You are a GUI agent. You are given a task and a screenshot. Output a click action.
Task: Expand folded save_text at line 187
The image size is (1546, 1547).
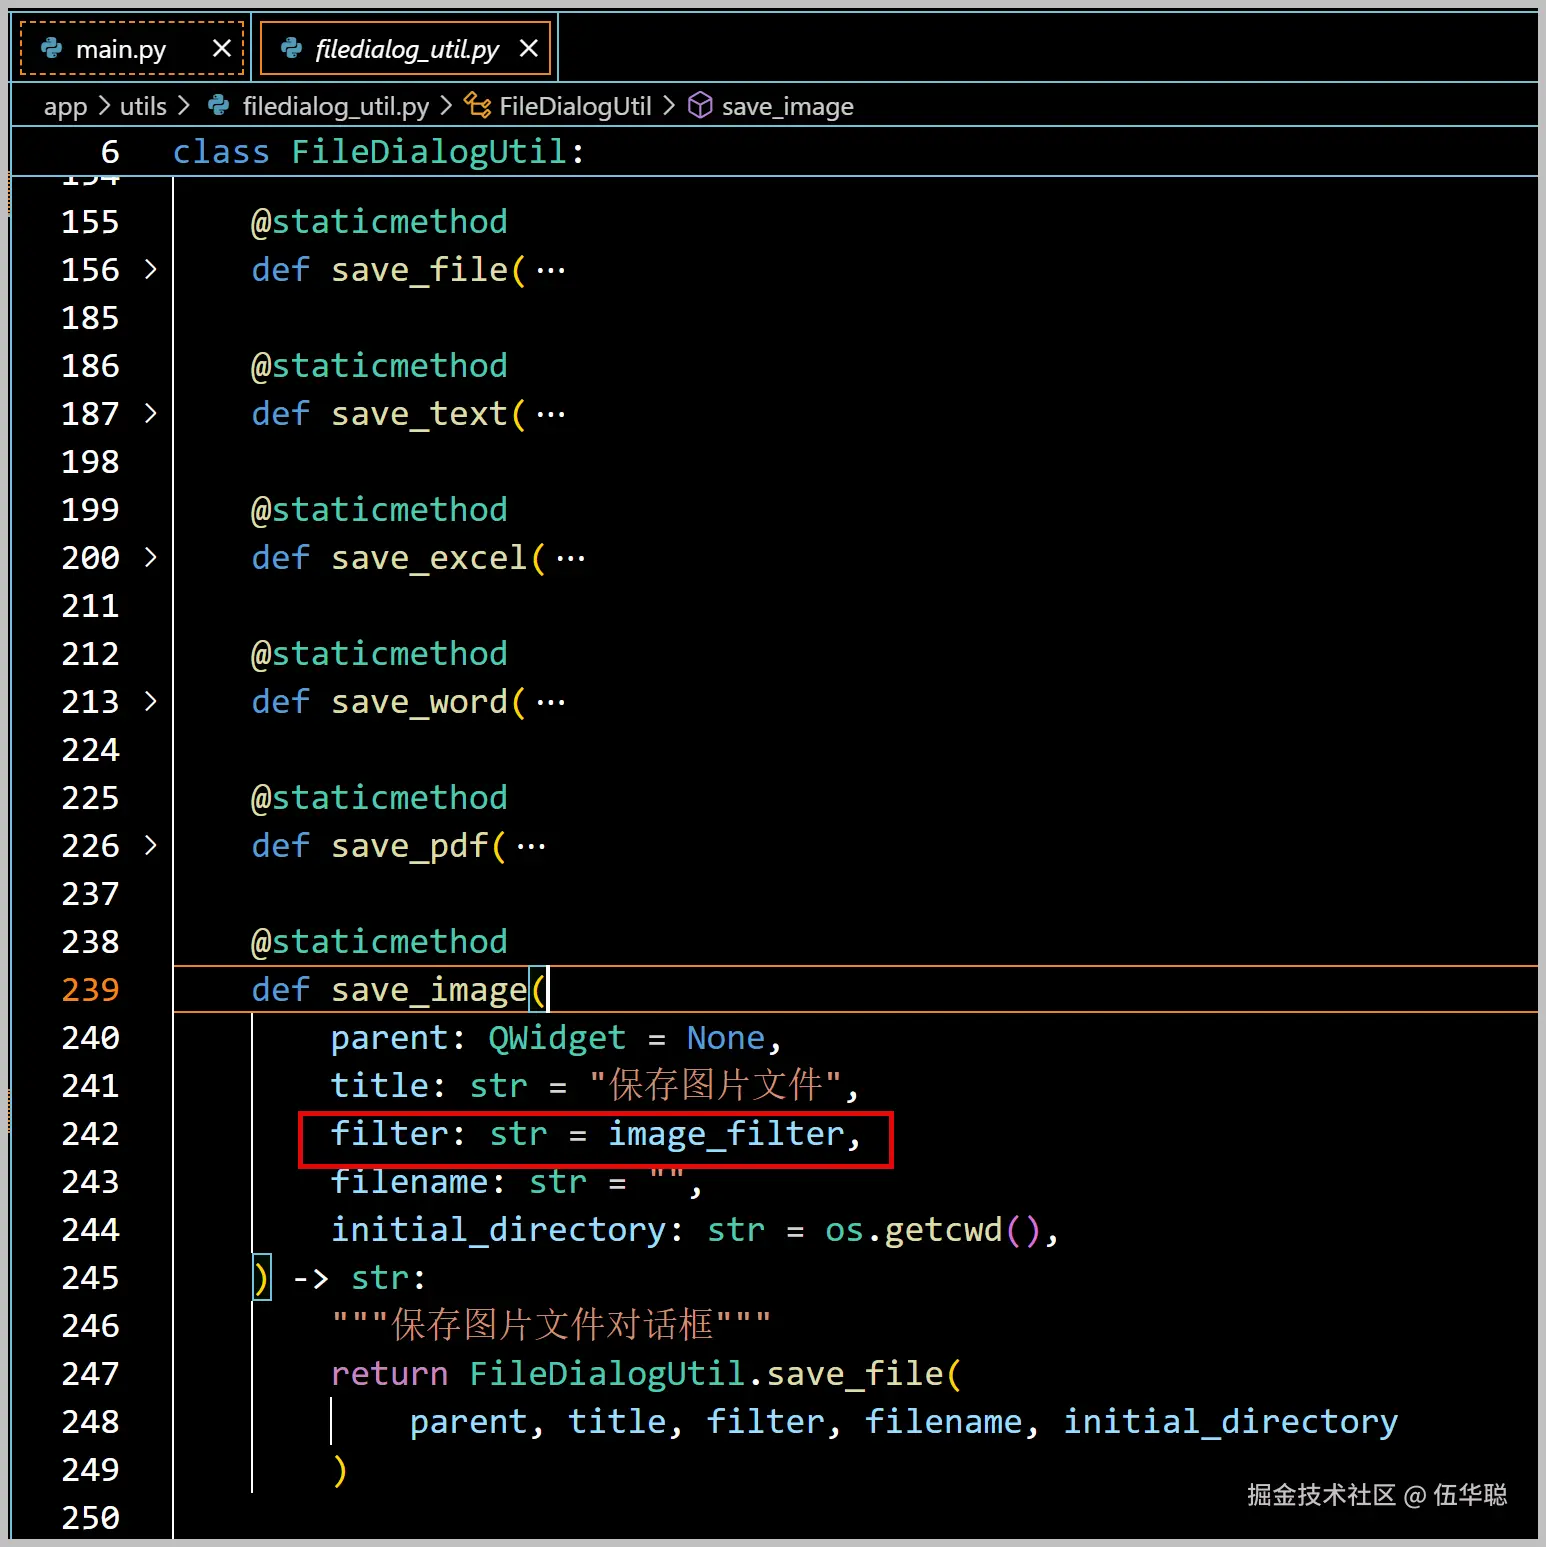point(150,413)
